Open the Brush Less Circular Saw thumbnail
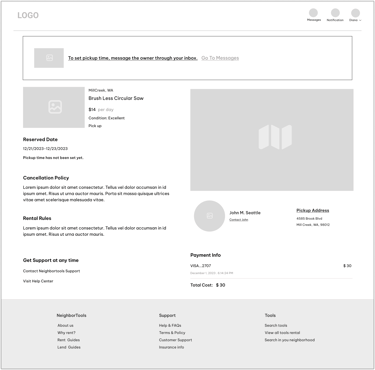Screen dimensions: 375x370 54,107
